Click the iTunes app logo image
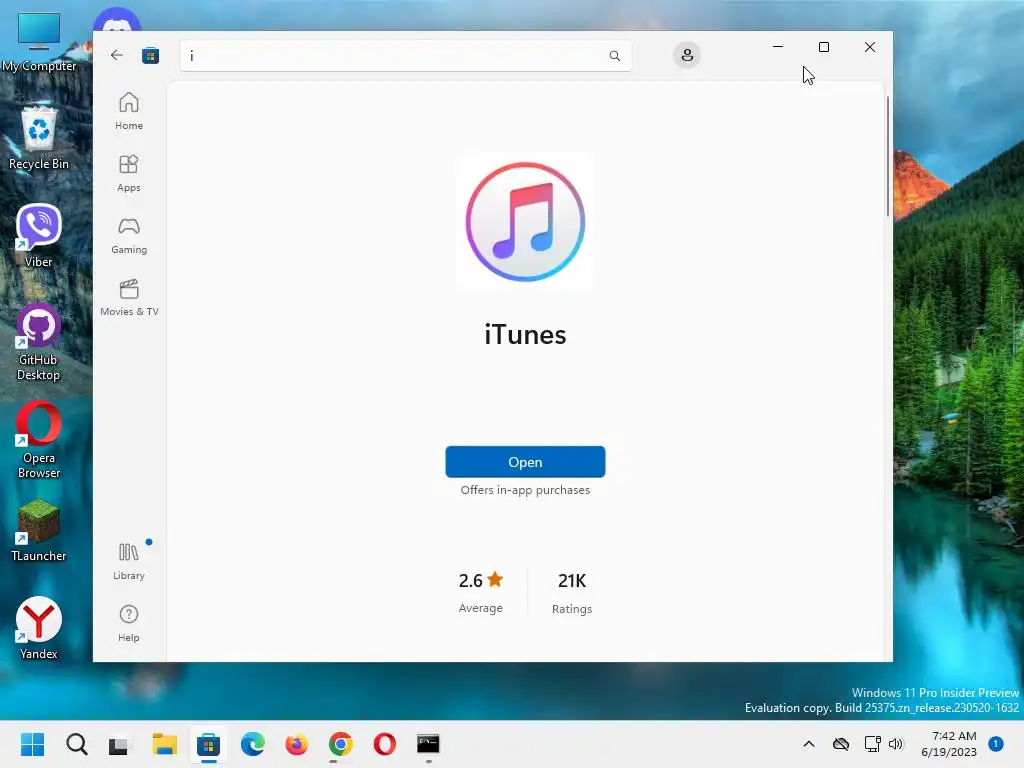The image size is (1024, 768). click(525, 222)
